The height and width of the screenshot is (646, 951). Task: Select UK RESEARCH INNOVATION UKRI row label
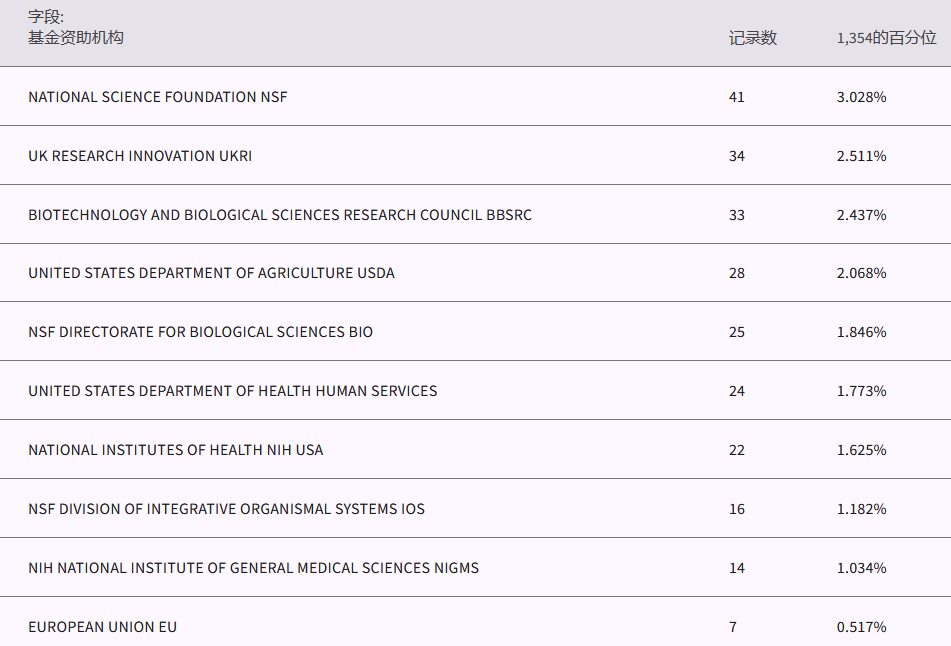tap(140, 156)
